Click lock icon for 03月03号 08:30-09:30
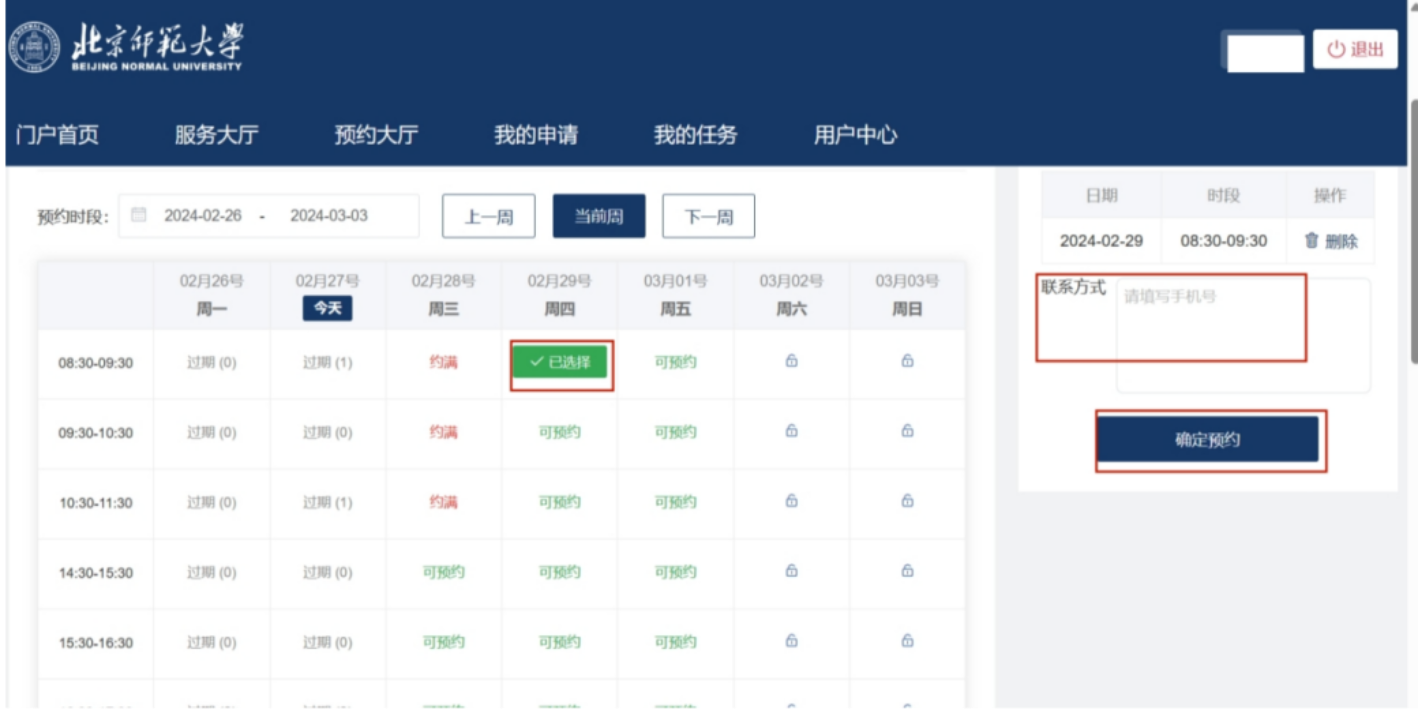This screenshot has height=709, width=1418. click(907, 361)
